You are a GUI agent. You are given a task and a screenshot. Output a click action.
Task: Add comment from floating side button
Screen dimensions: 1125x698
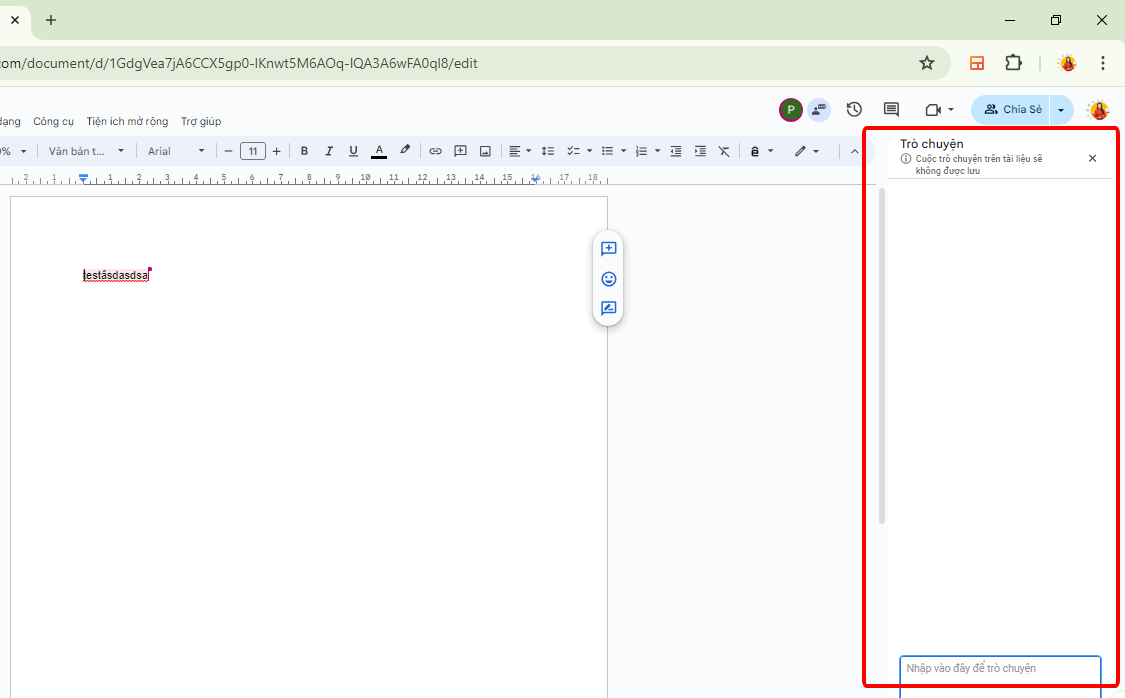[x=608, y=249]
